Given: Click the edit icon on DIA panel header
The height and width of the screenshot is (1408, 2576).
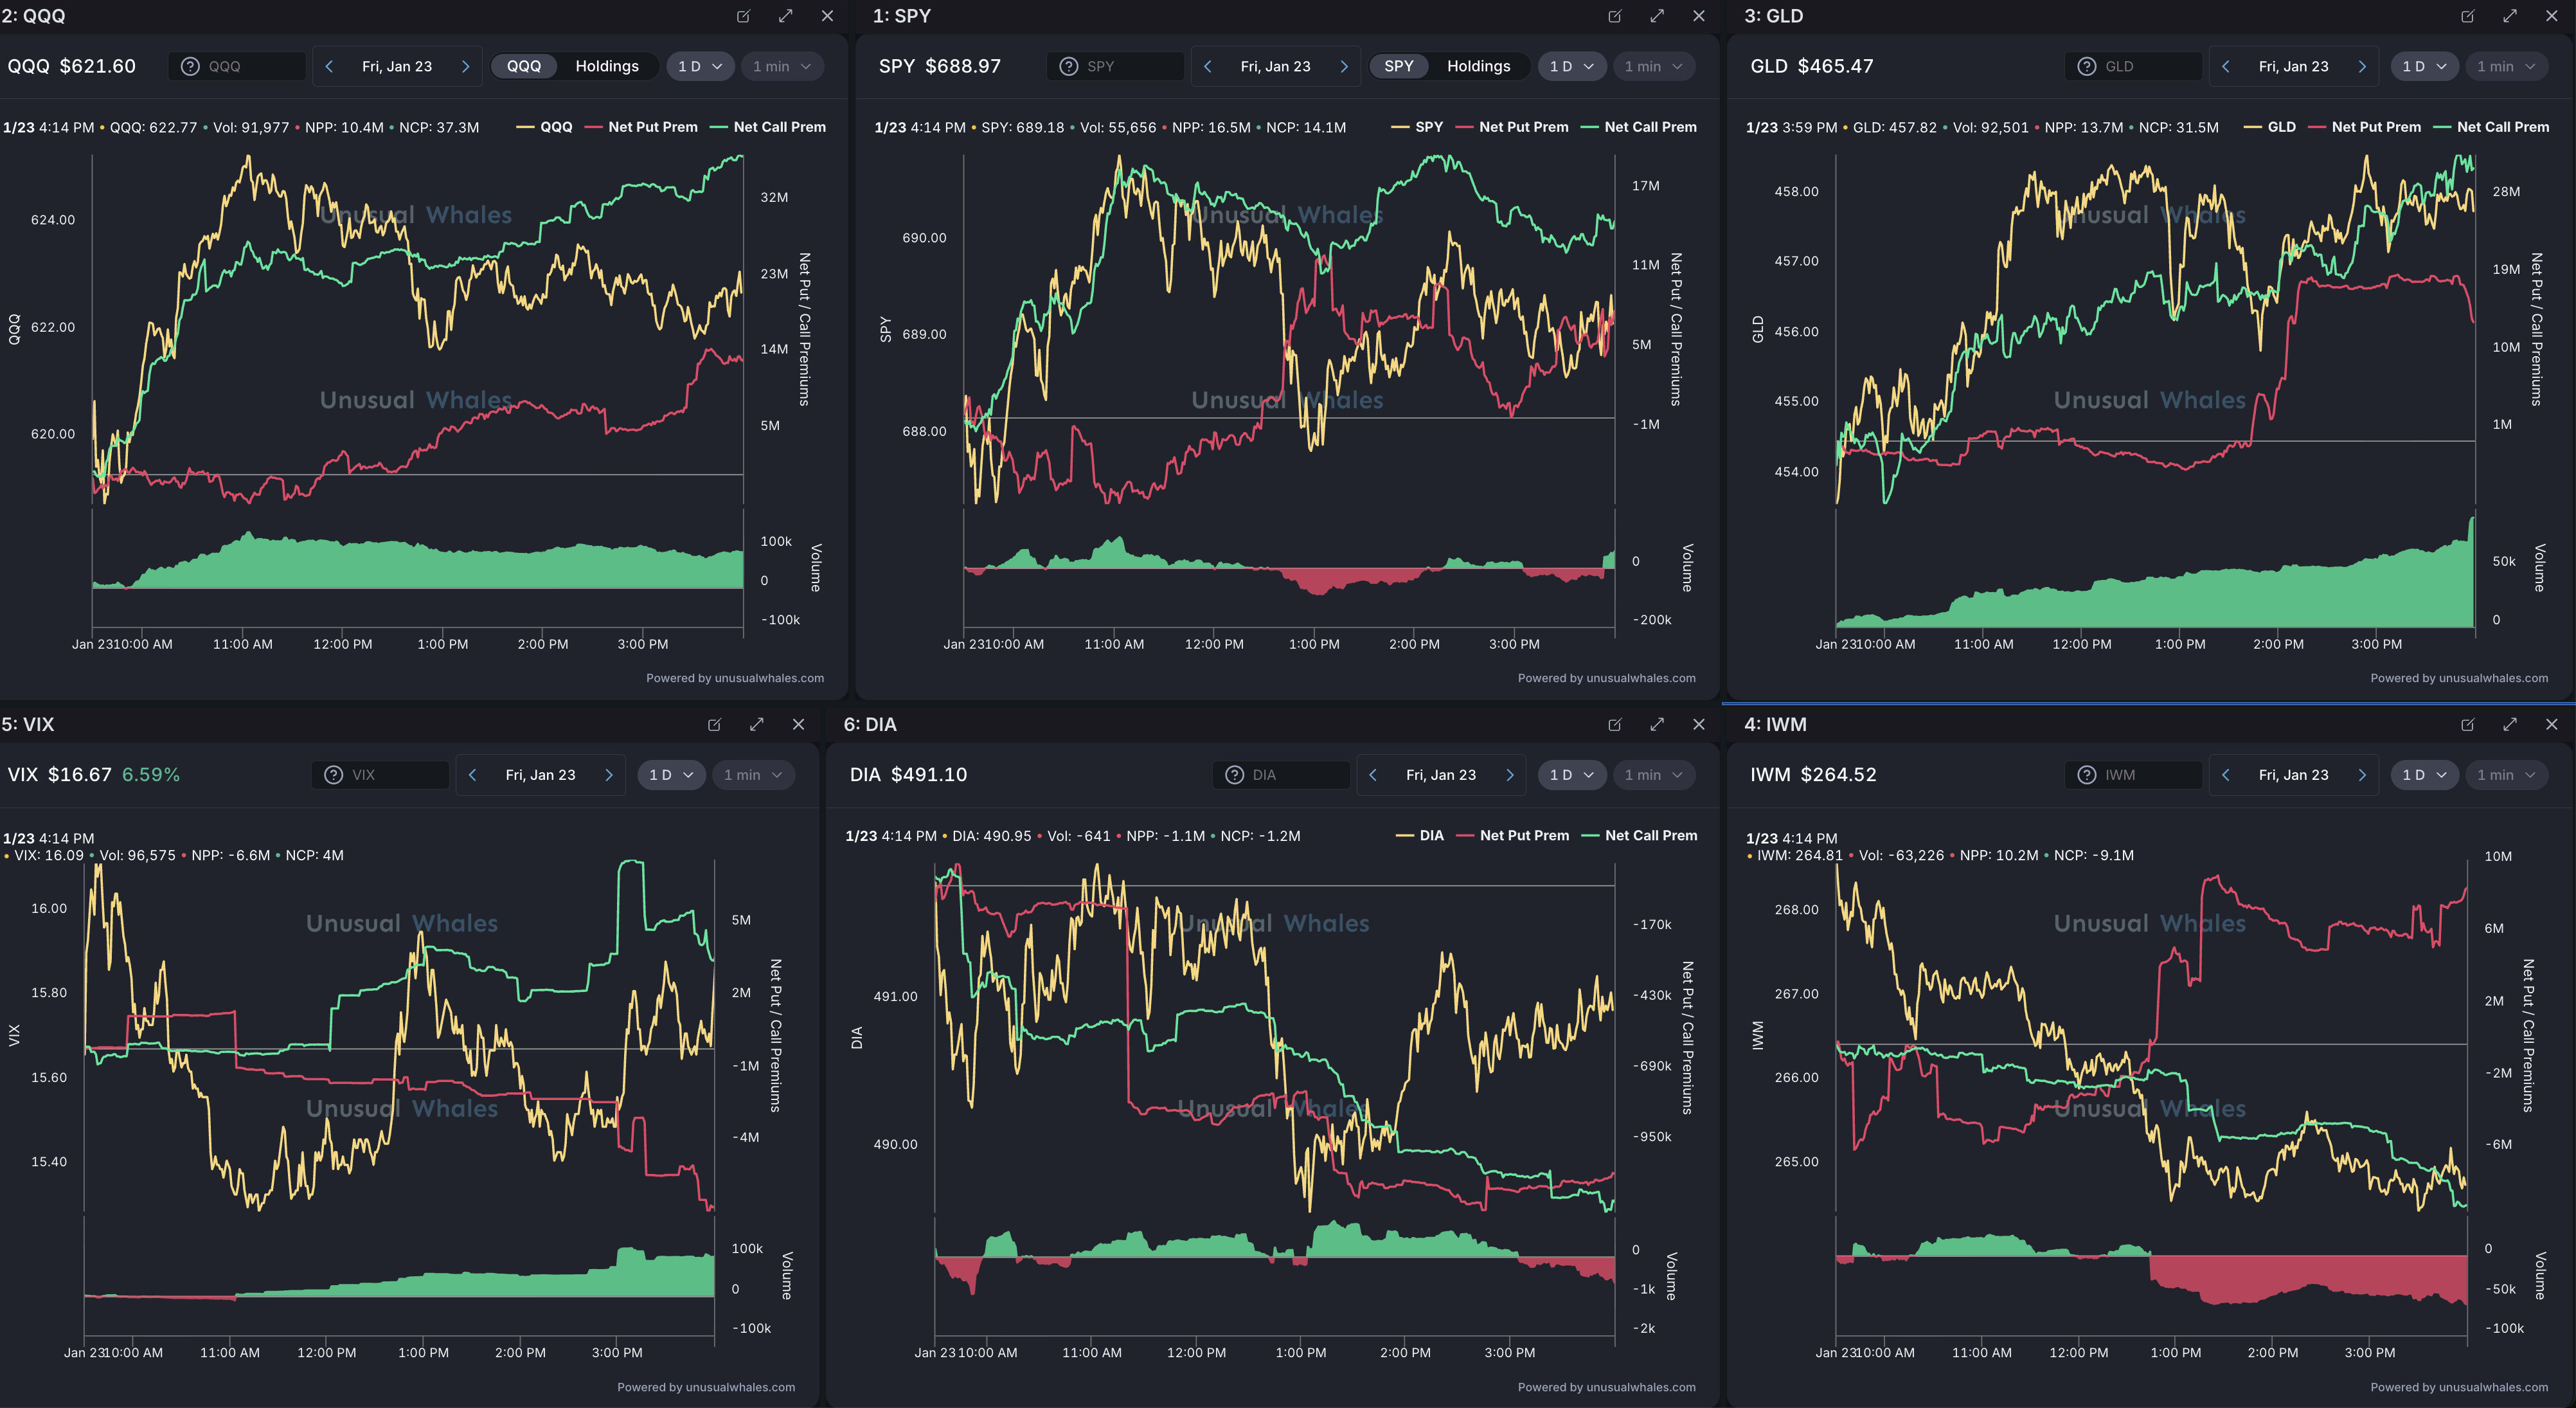Looking at the screenshot, I should [x=1614, y=724].
